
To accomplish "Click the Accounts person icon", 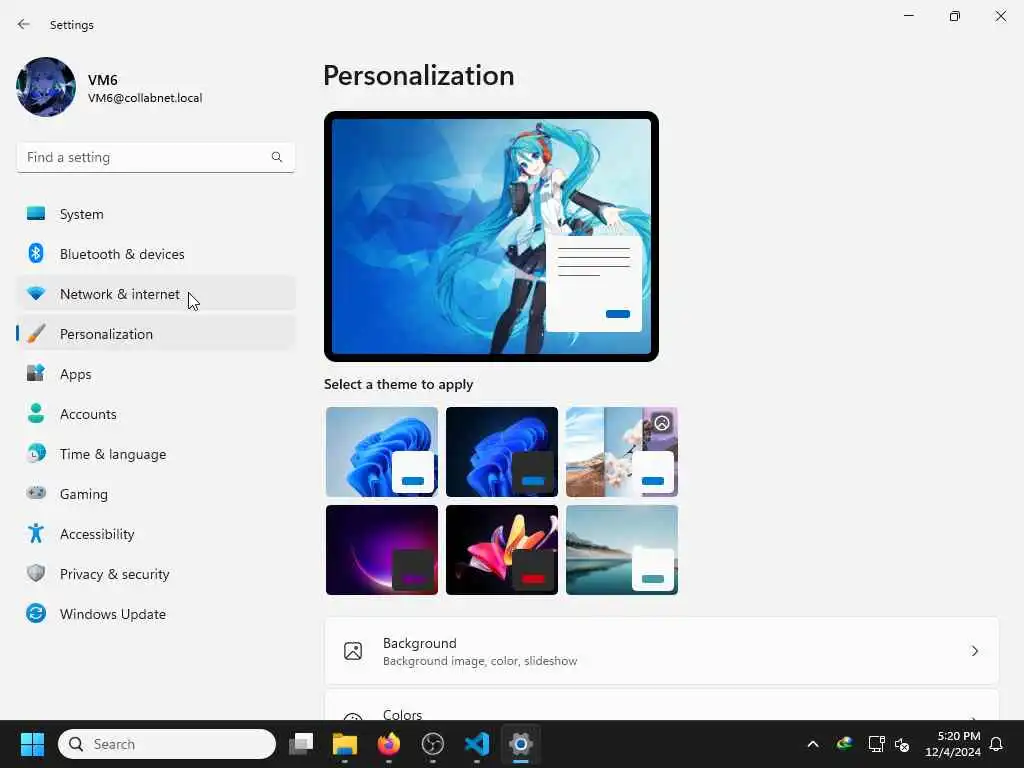I will click(x=36, y=413).
